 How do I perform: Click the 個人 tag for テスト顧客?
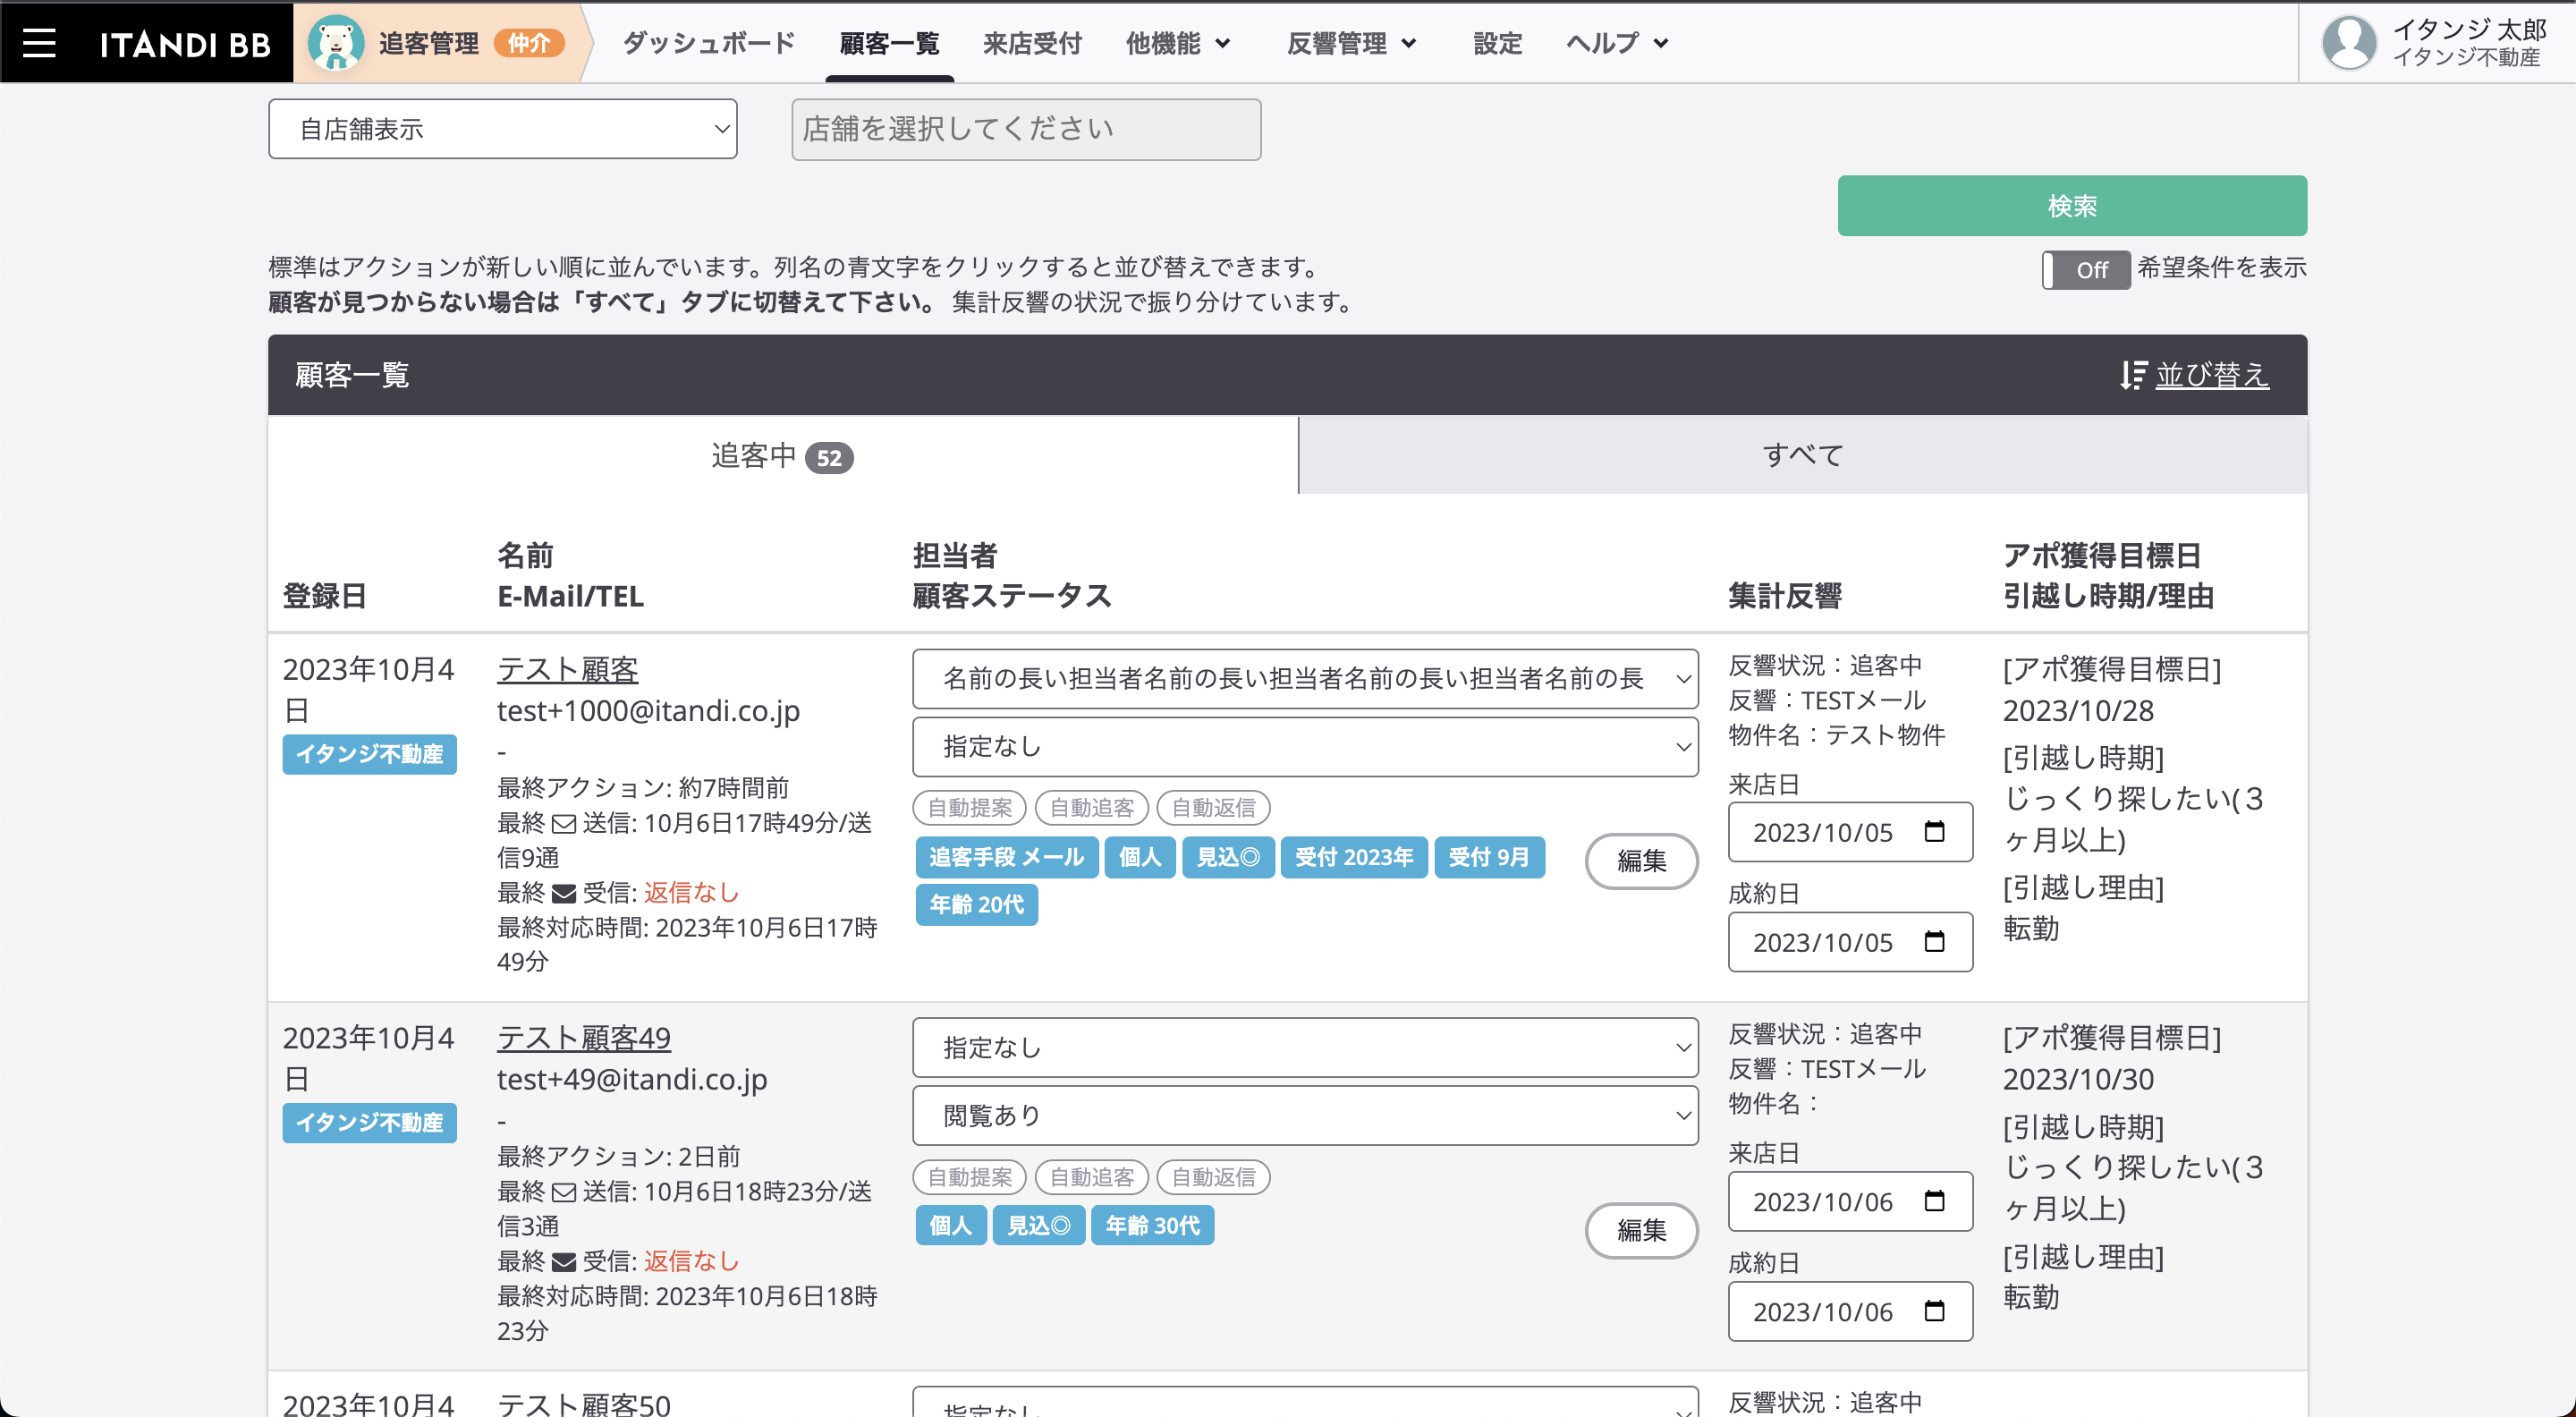1139,857
